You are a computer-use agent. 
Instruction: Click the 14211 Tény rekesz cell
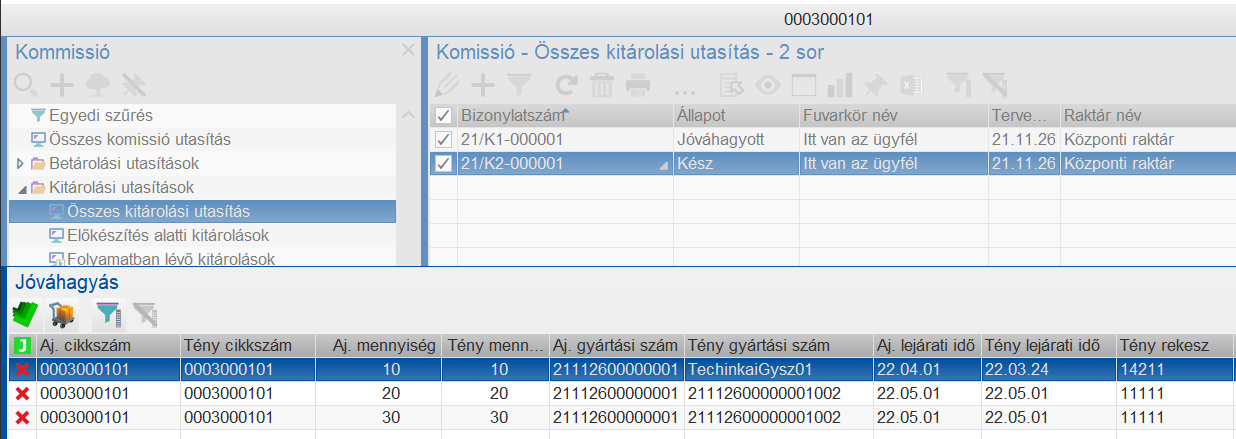(1174, 369)
